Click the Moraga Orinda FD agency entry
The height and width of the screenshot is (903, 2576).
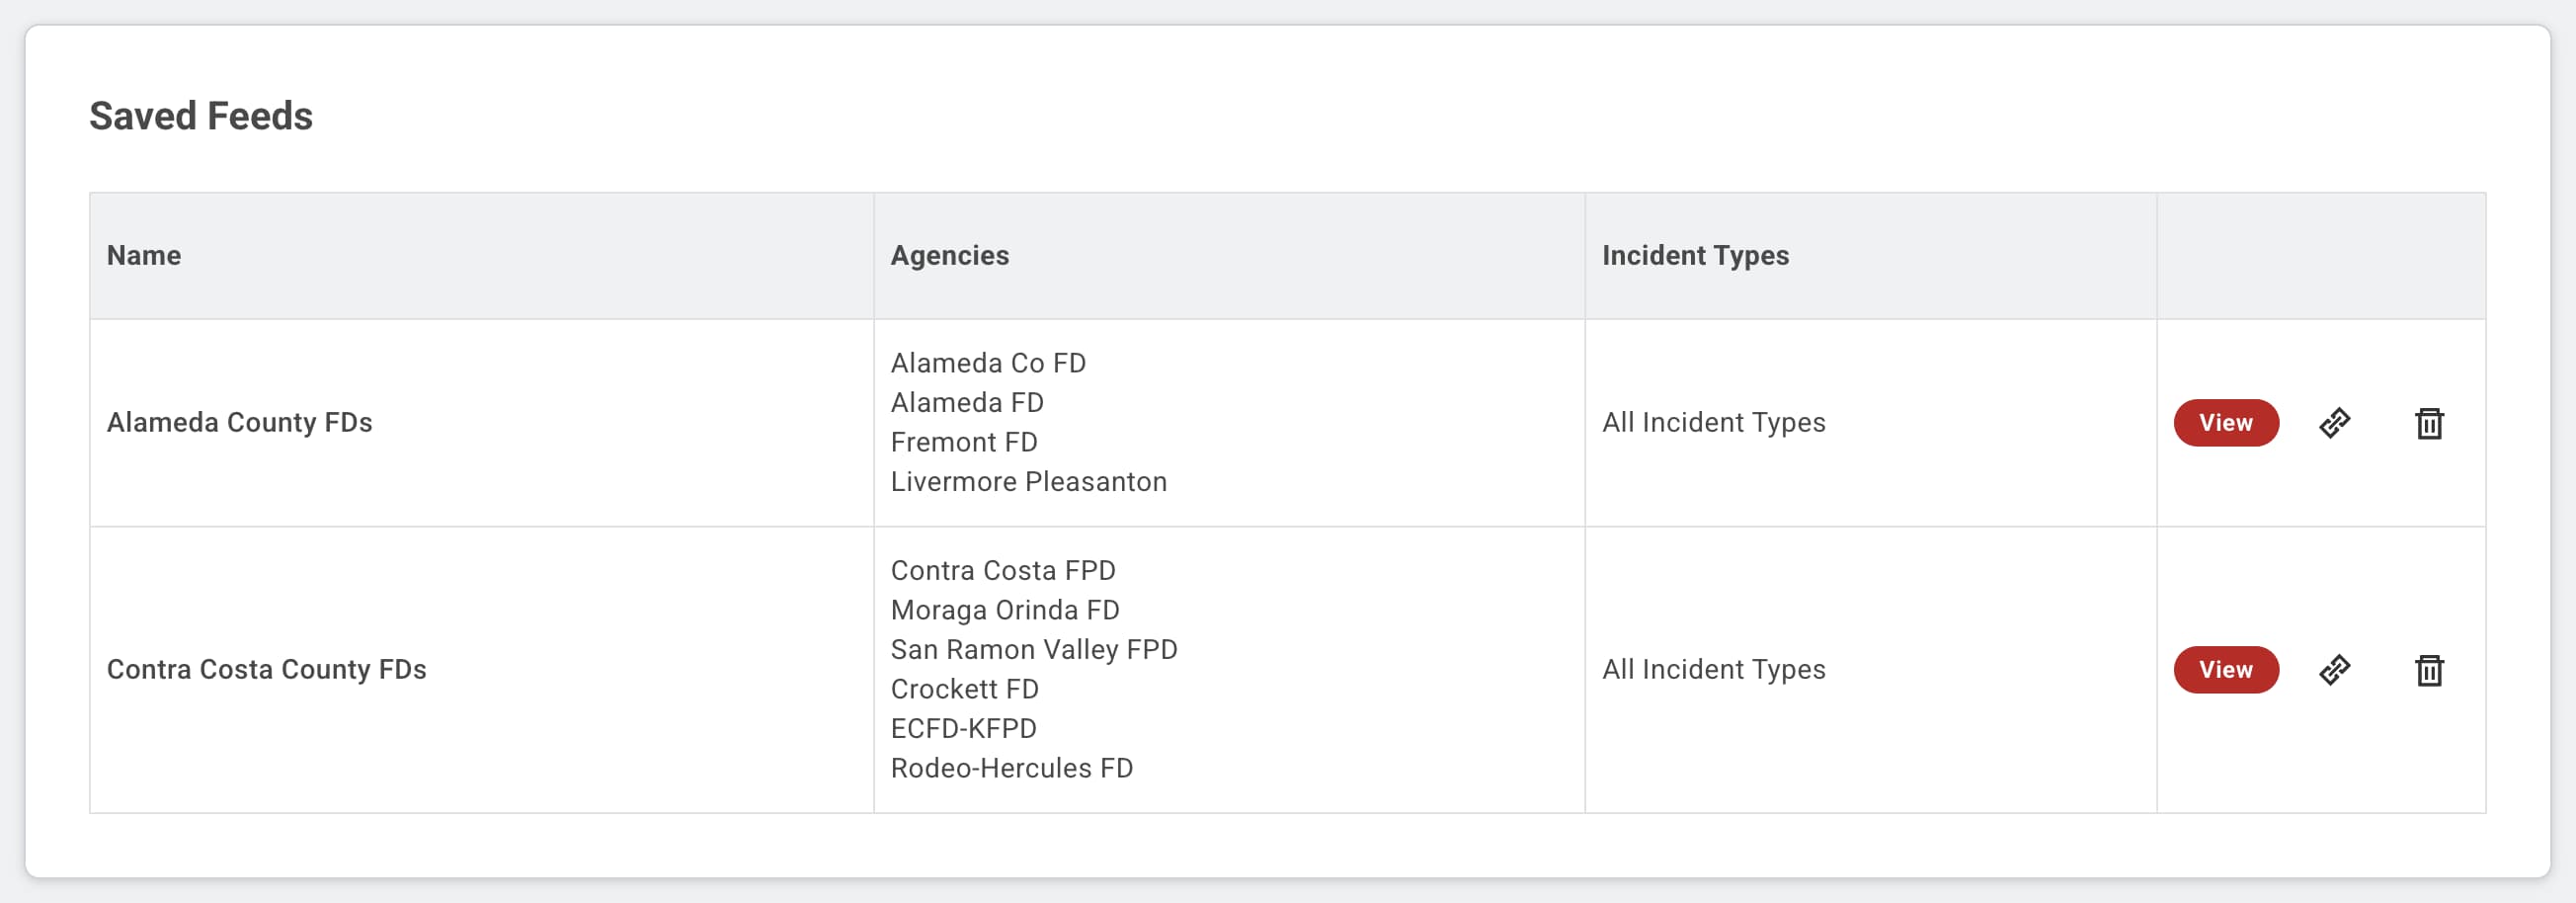pyautogui.click(x=1005, y=610)
